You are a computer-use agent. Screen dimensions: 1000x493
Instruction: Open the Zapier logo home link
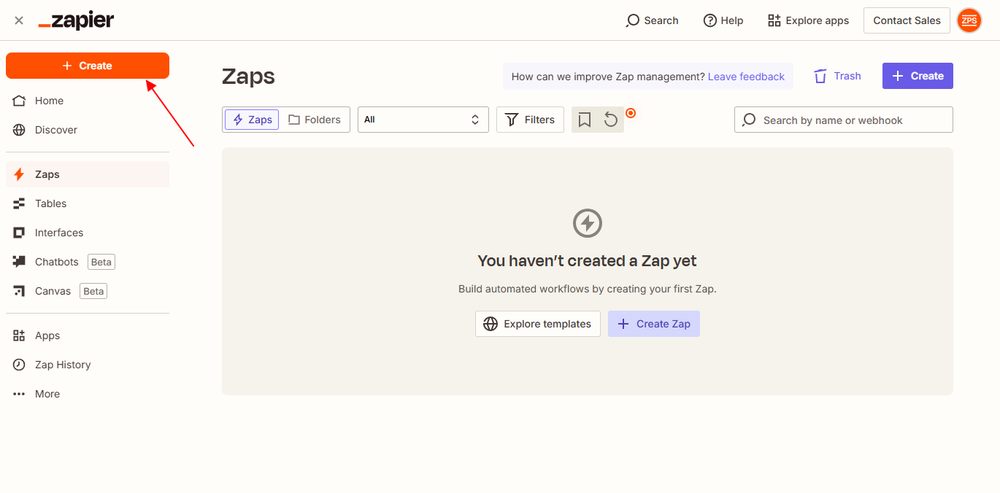[x=76, y=21]
